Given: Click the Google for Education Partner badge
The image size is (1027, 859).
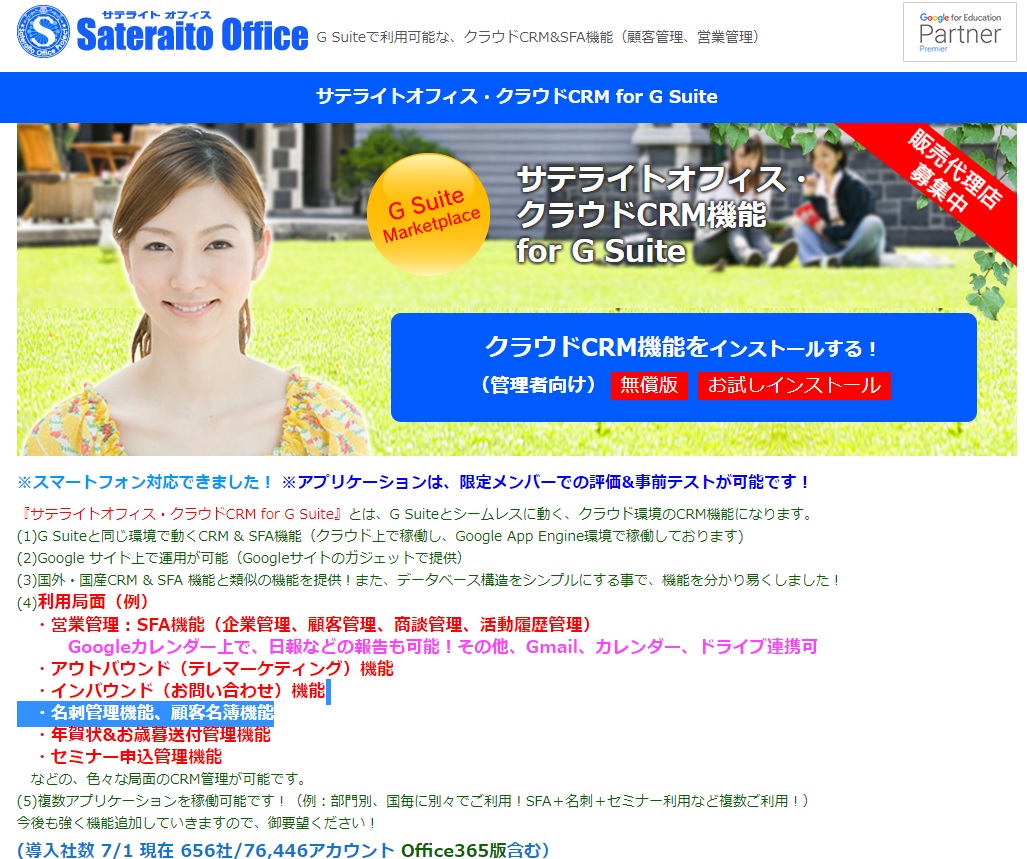Looking at the screenshot, I should 960,32.
